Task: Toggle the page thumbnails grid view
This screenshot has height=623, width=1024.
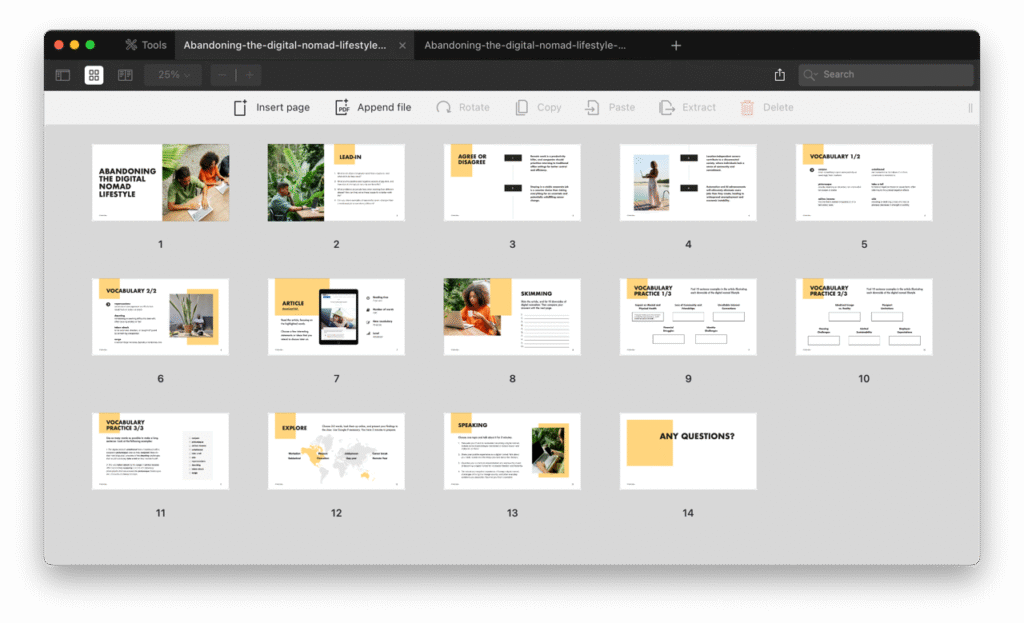Action: tap(93, 75)
